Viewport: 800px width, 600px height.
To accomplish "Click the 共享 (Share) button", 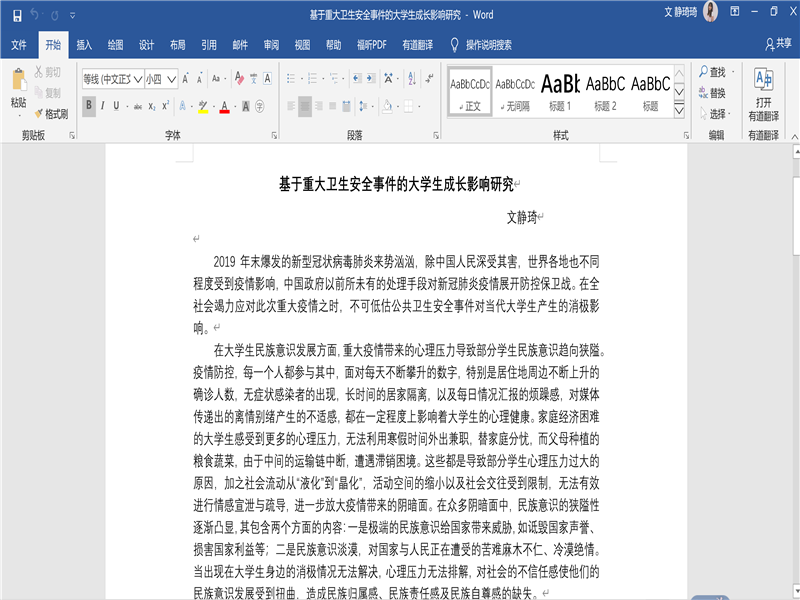I will coord(777,45).
